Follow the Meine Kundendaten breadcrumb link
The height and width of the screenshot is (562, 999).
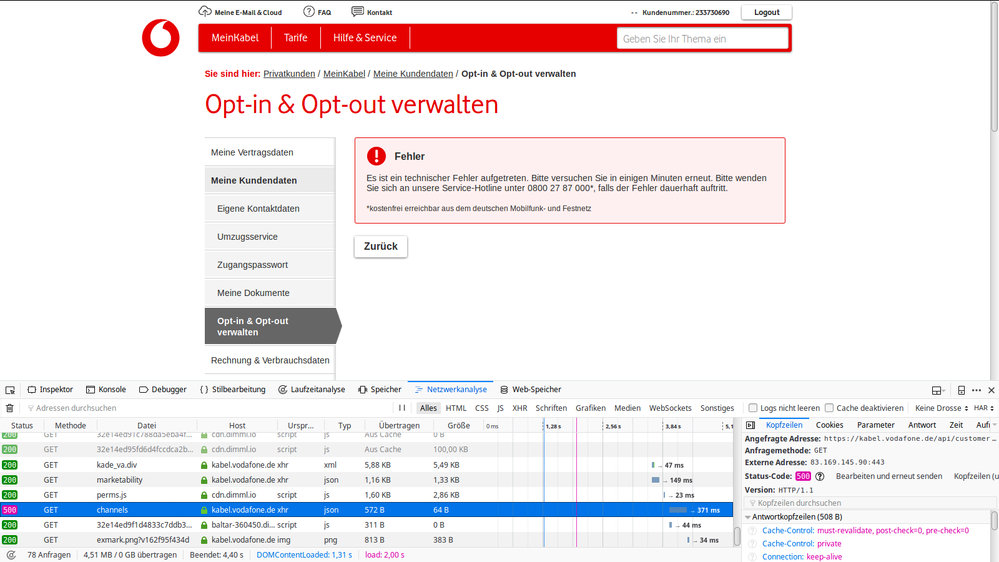click(x=413, y=74)
